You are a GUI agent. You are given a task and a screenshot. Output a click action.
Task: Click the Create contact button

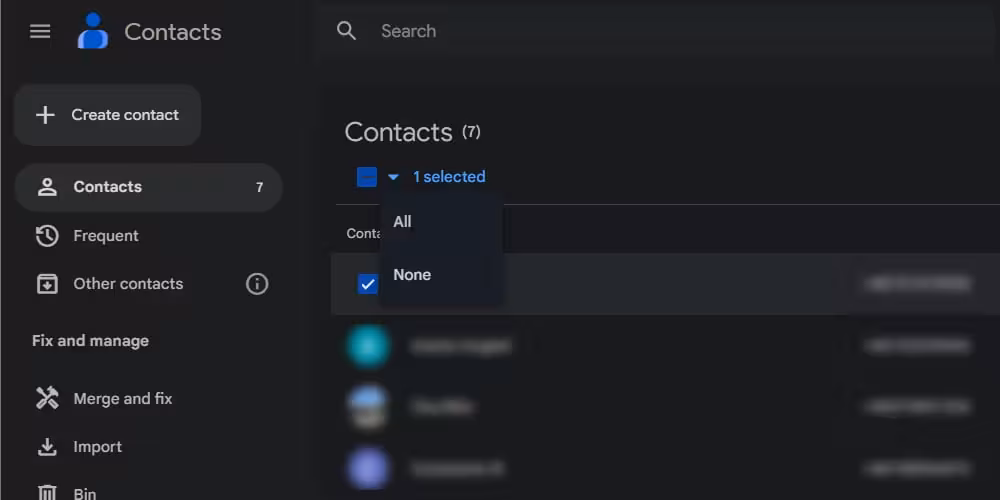pyautogui.click(x=107, y=115)
